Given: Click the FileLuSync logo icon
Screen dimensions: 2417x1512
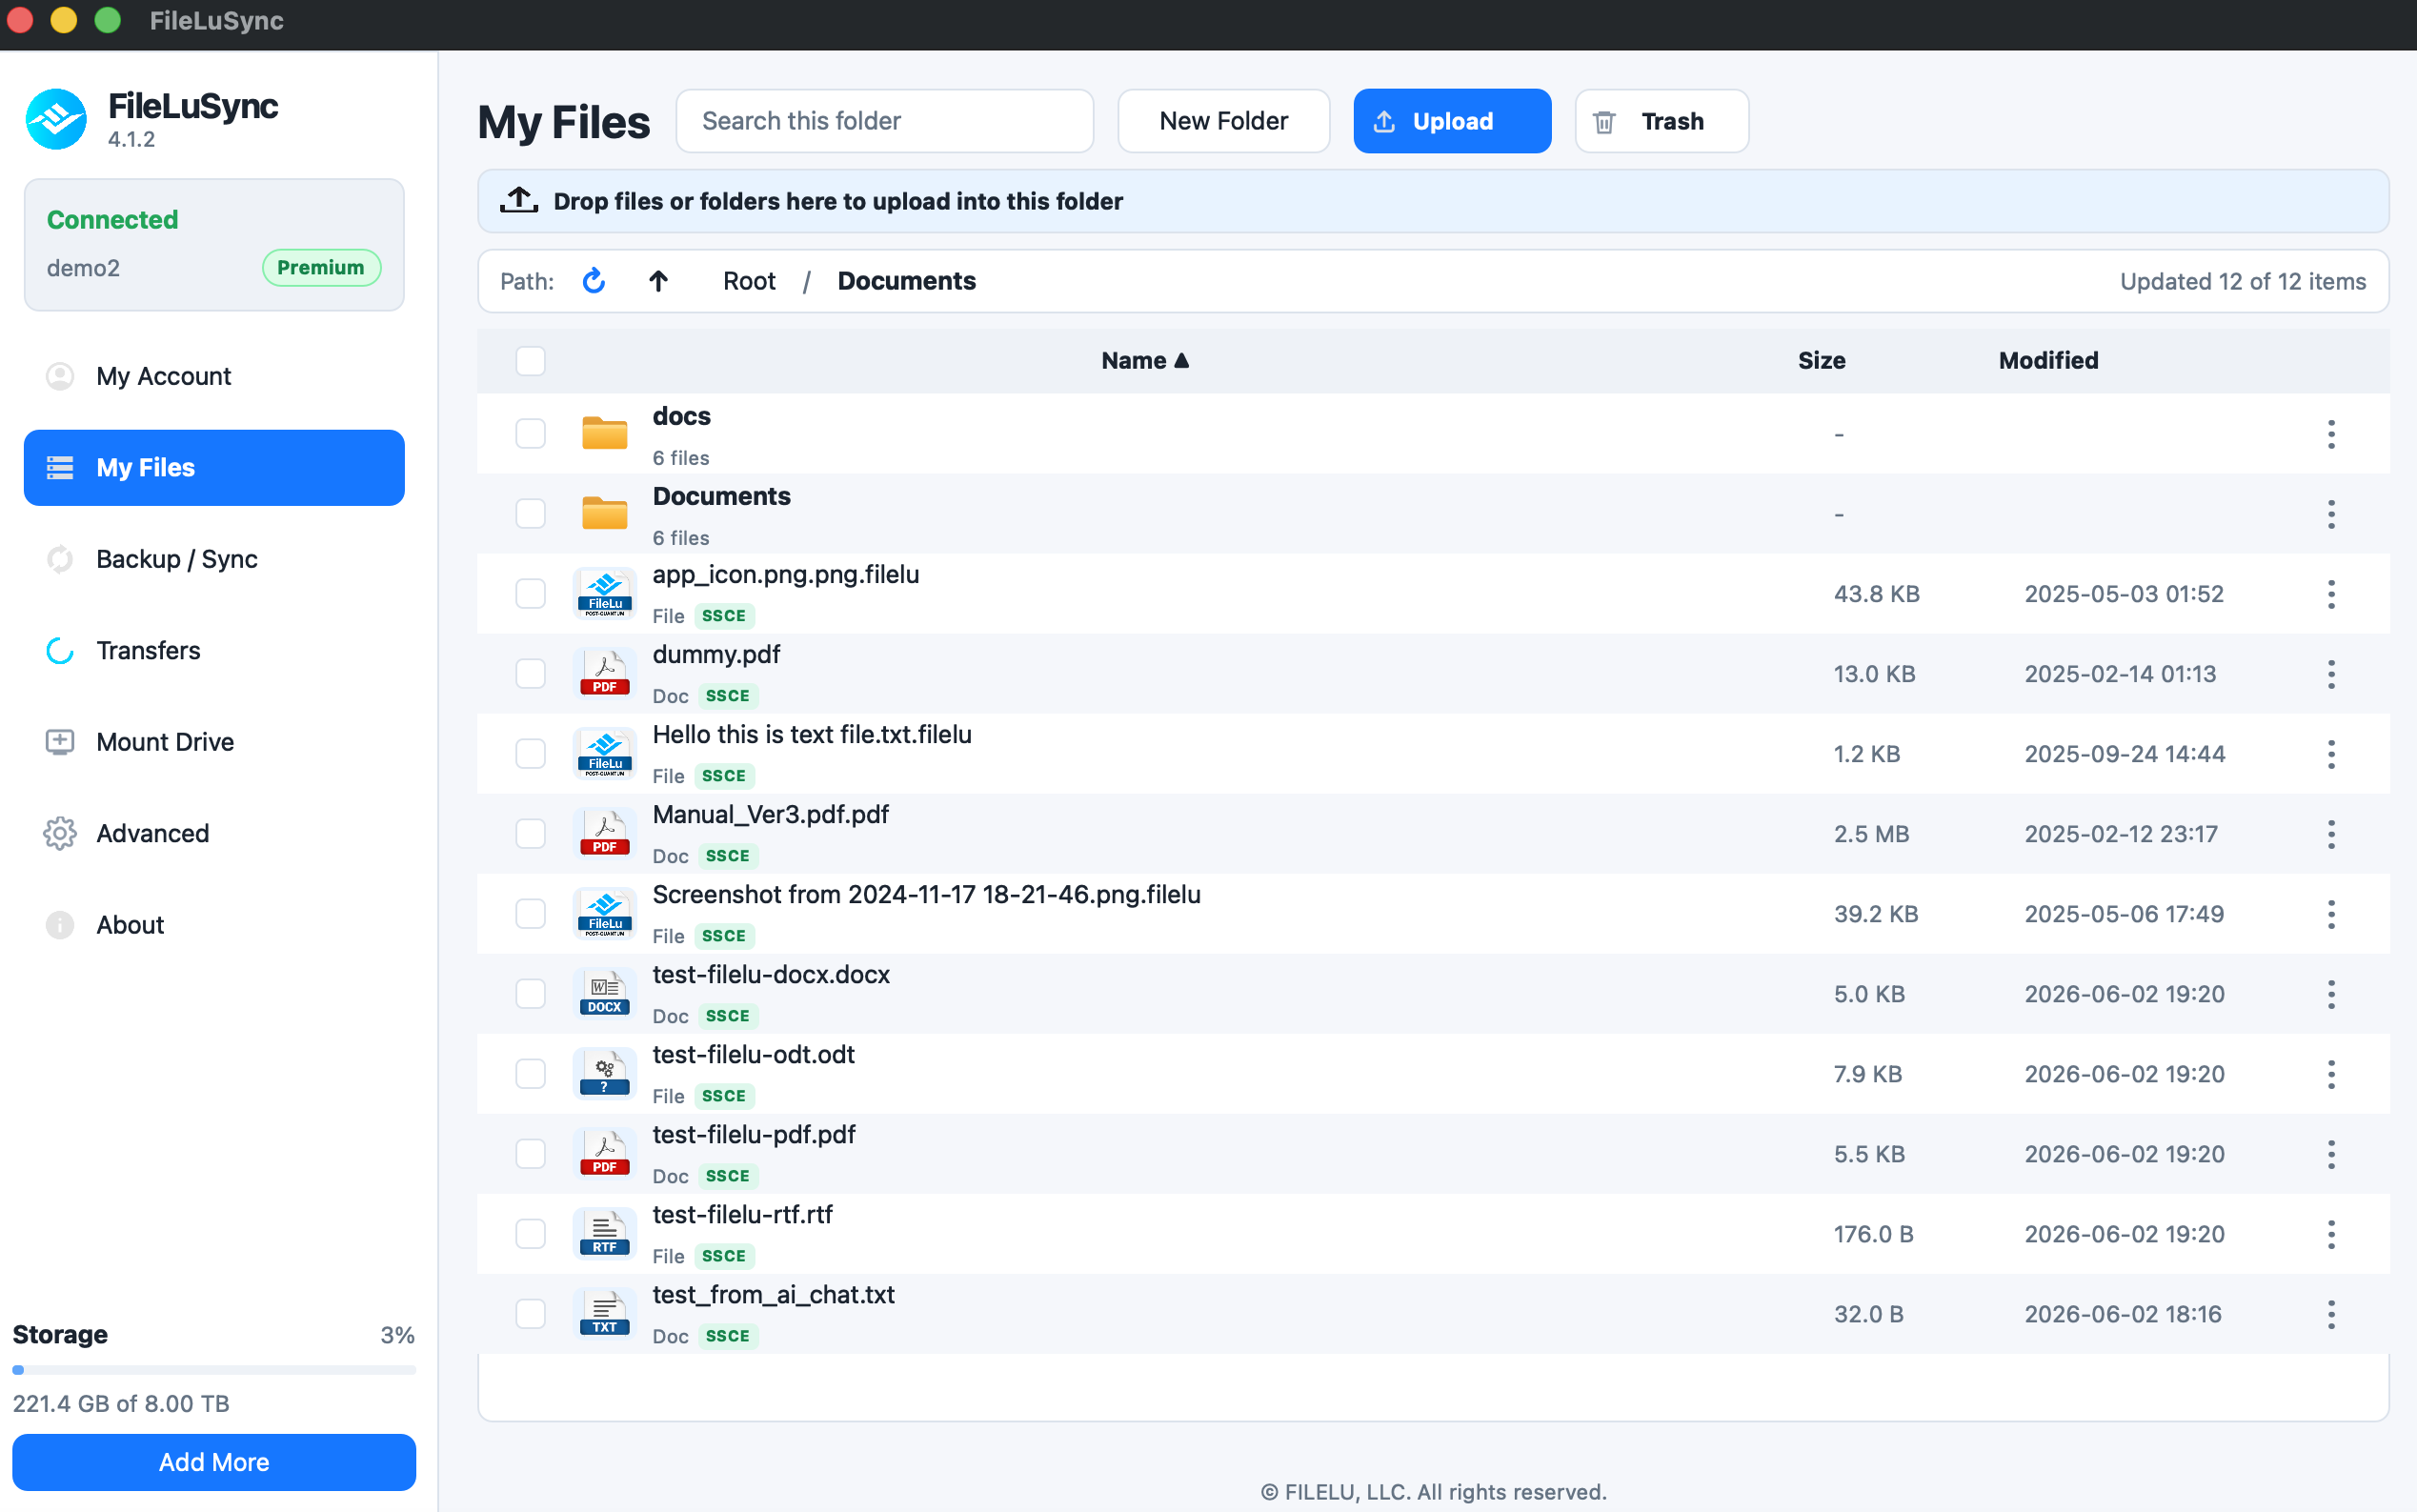Looking at the screenshot, I should point(56,119).
